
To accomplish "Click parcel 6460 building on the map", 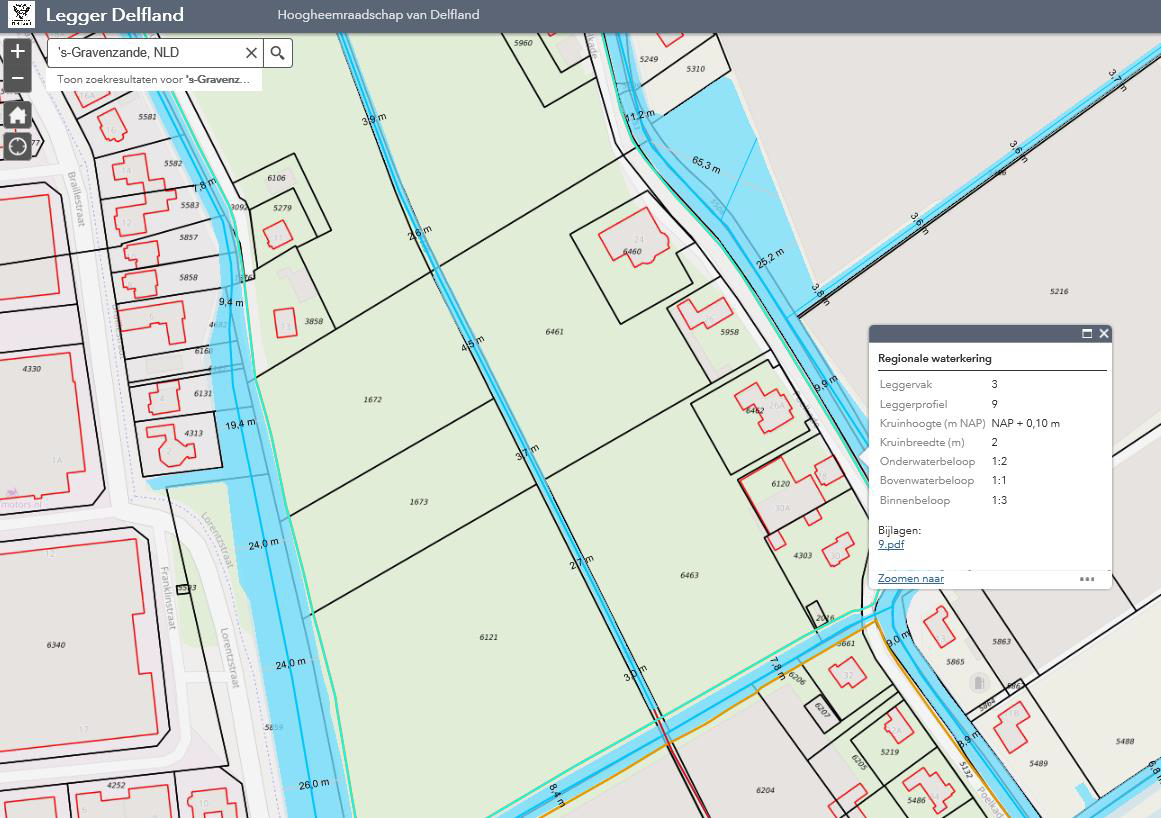I will click(633, 237).
